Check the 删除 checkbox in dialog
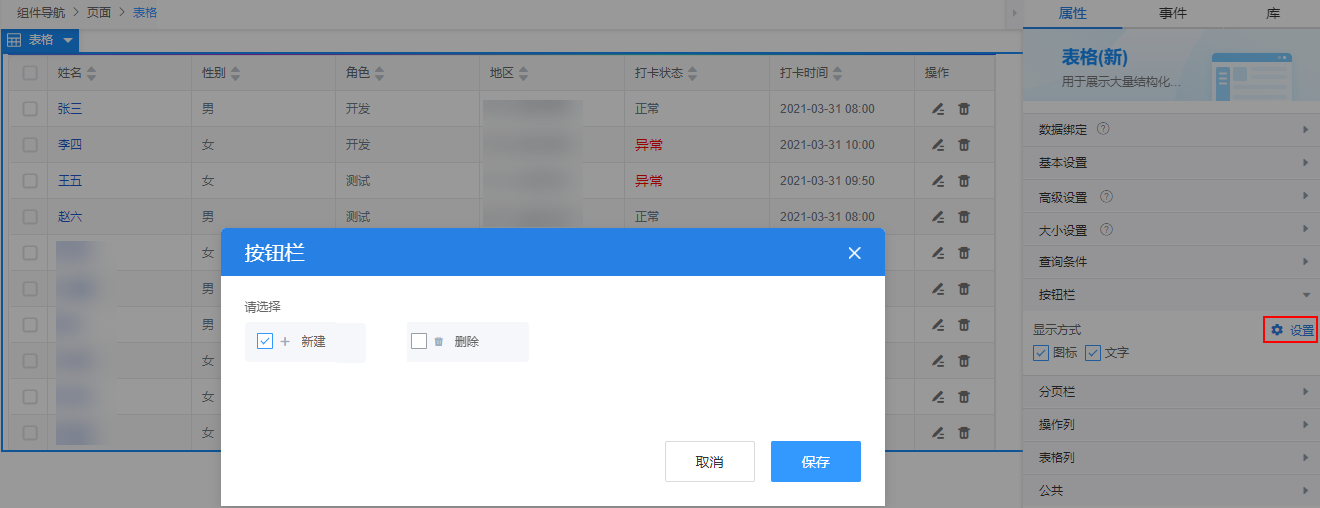The width and height of the screenshot is (1320, 508). pos(419,341)
